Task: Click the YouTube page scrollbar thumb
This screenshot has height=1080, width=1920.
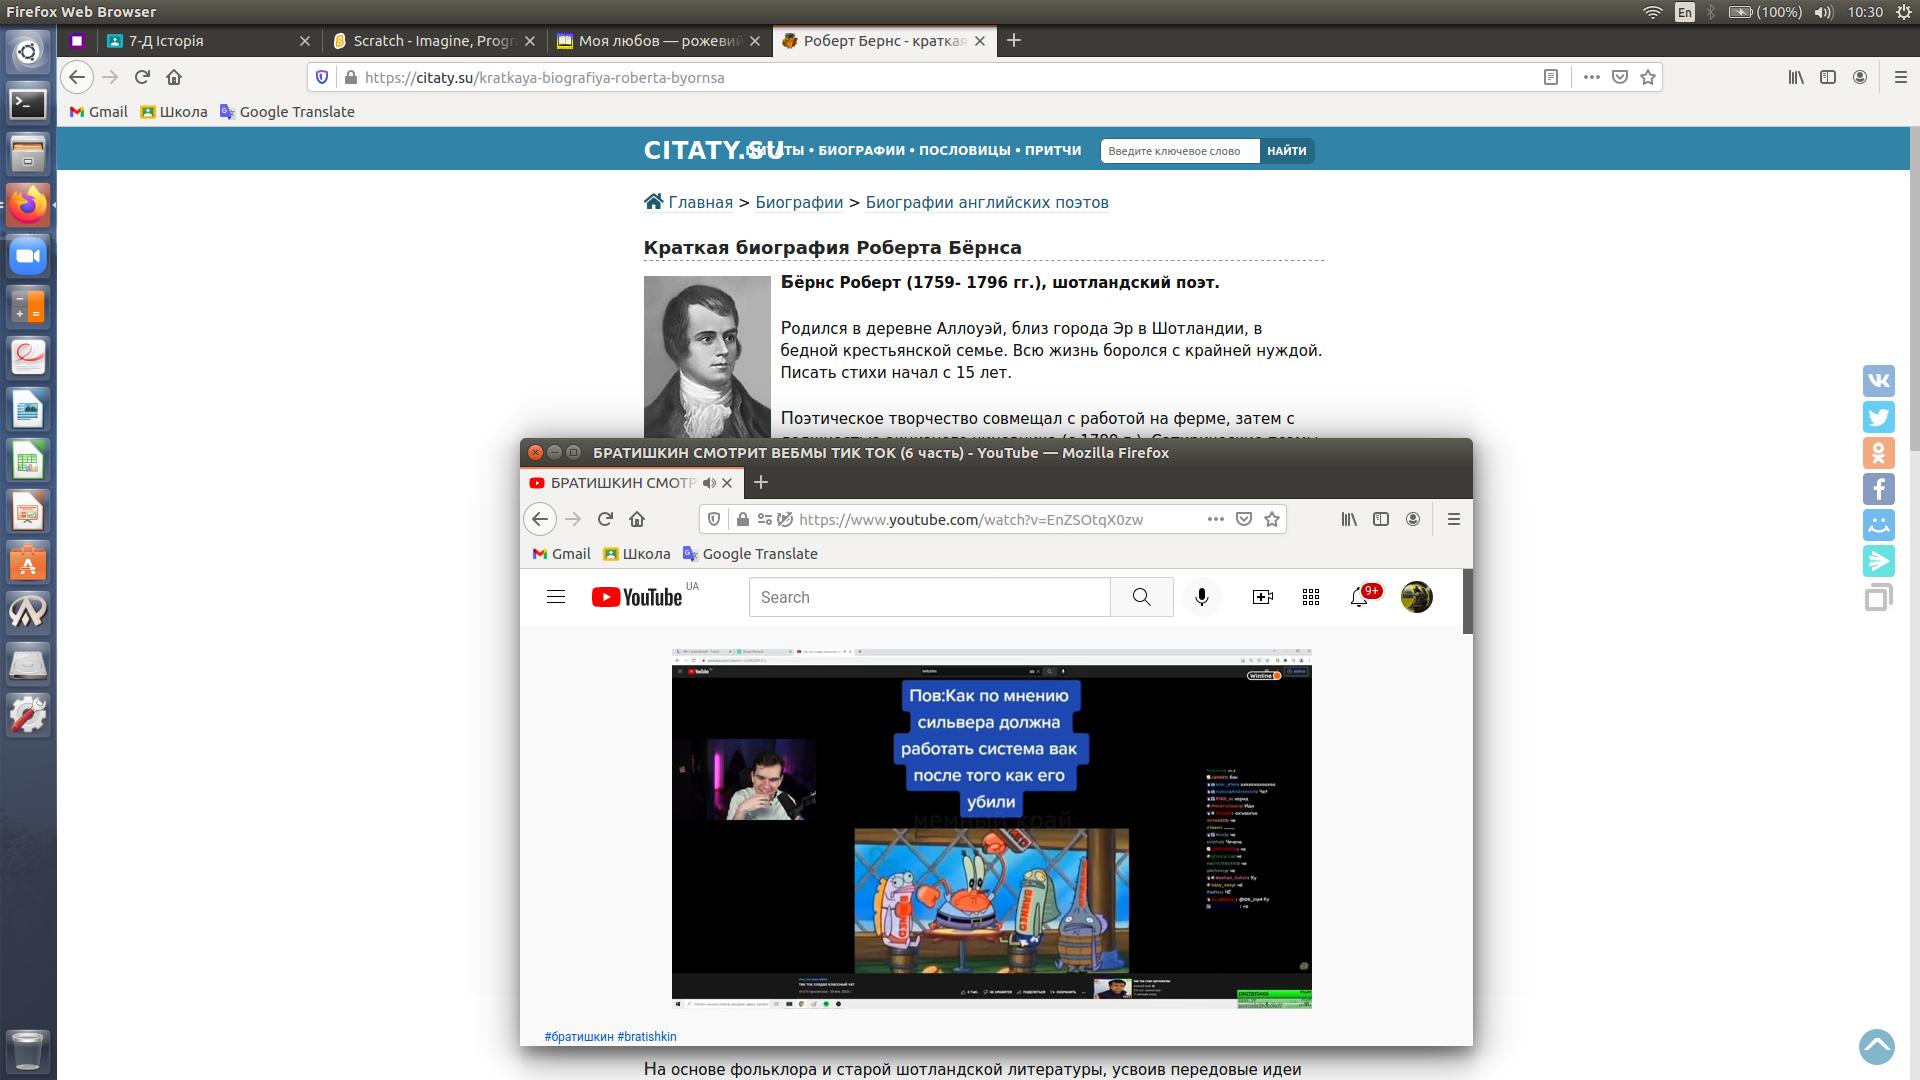Action: [x=1468, y=601]
